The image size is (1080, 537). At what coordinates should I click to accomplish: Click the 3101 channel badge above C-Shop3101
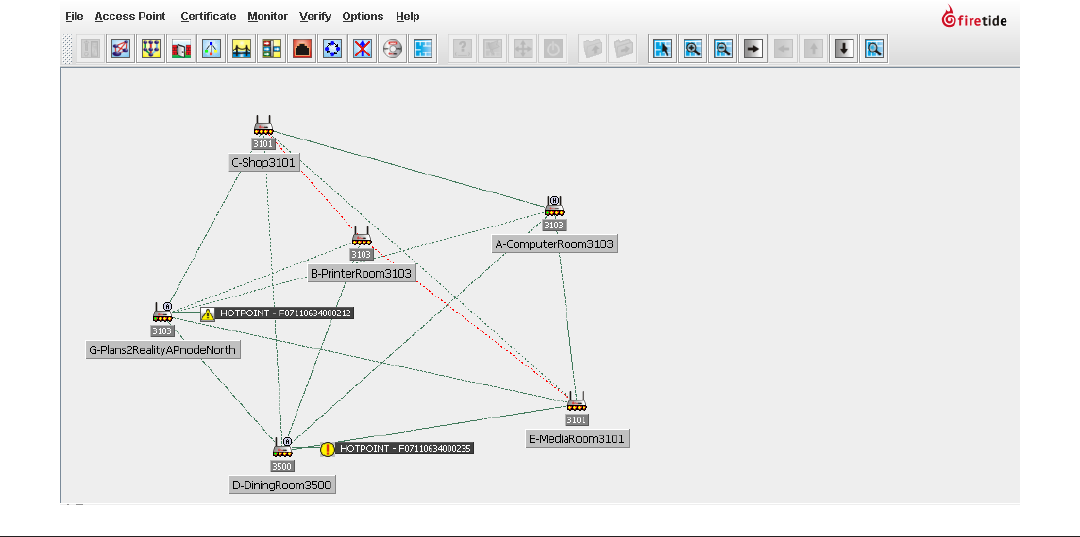pos(264,144)
